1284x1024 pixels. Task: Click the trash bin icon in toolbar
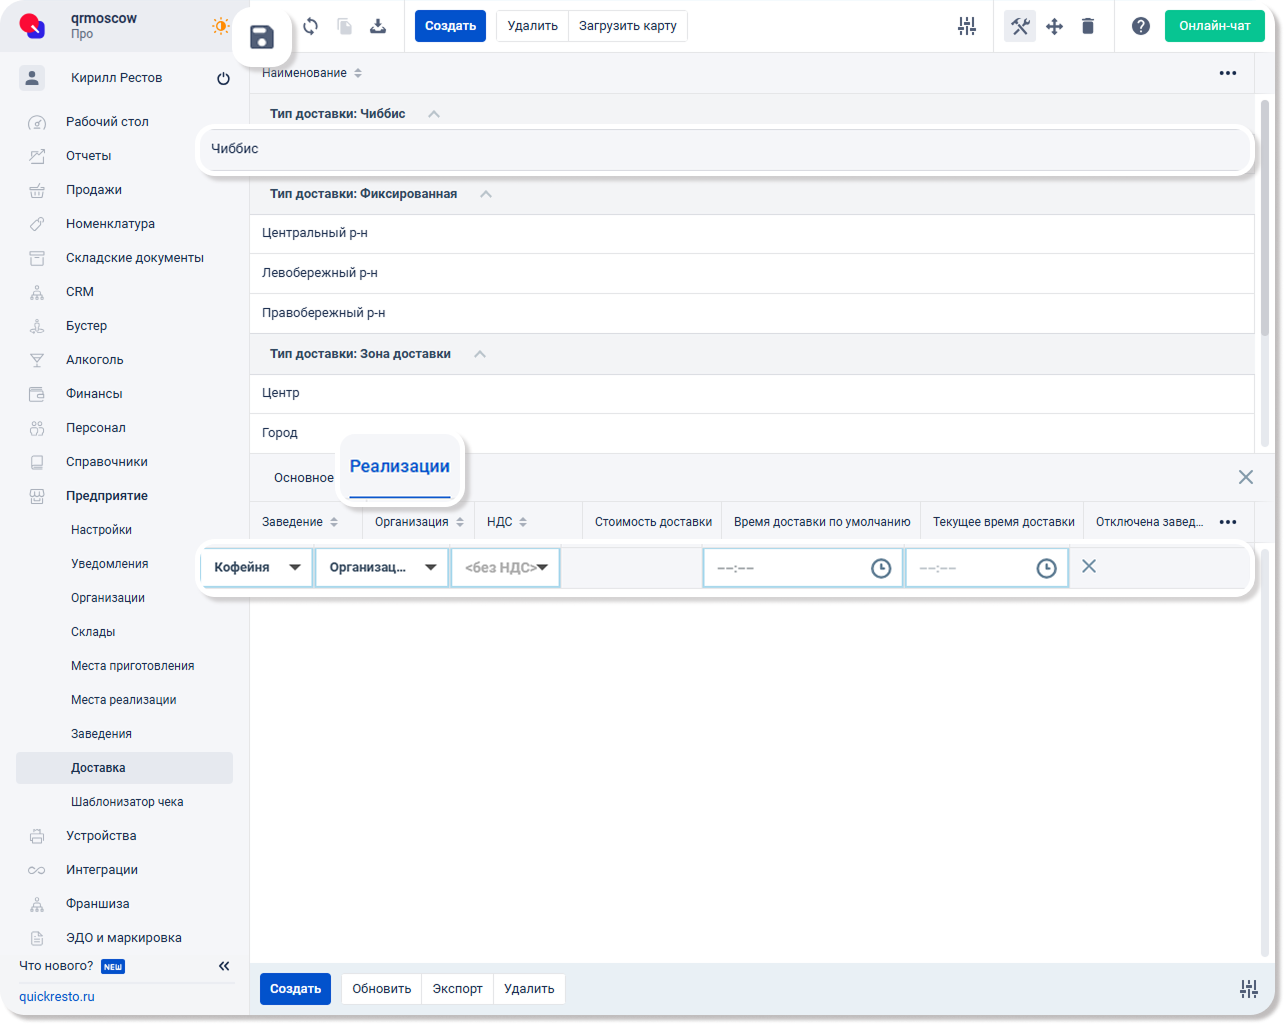(x=1088, y=26)
